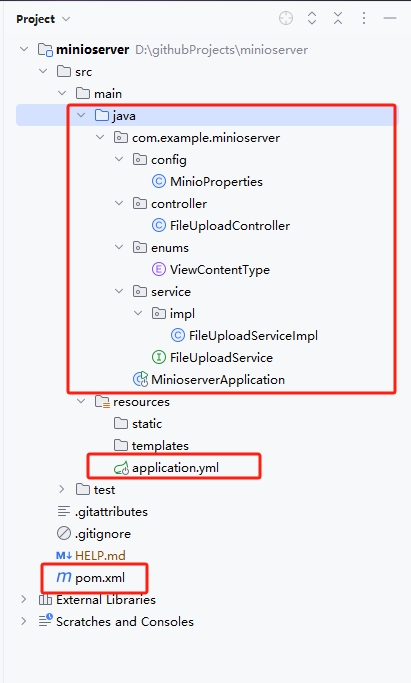
Task: Select the ViewContentType enum icon
Action: pos(158,269)
